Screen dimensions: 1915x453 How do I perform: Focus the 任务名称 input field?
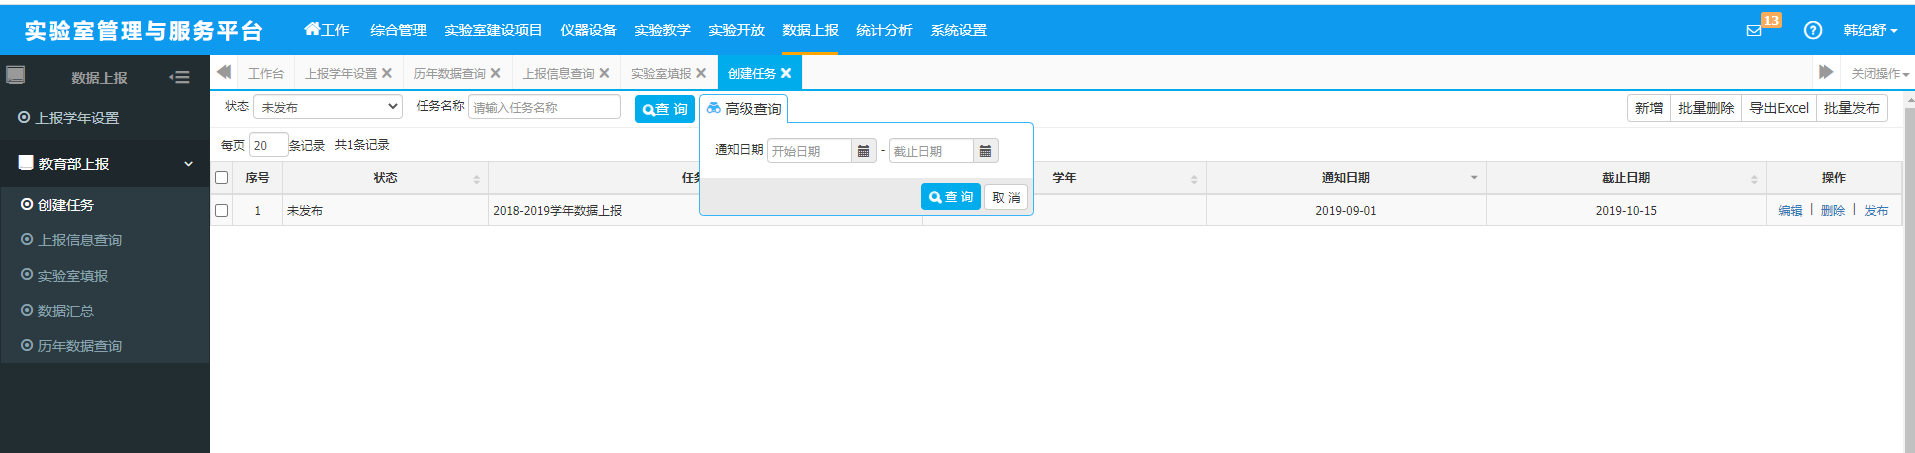tap(544, 107)
